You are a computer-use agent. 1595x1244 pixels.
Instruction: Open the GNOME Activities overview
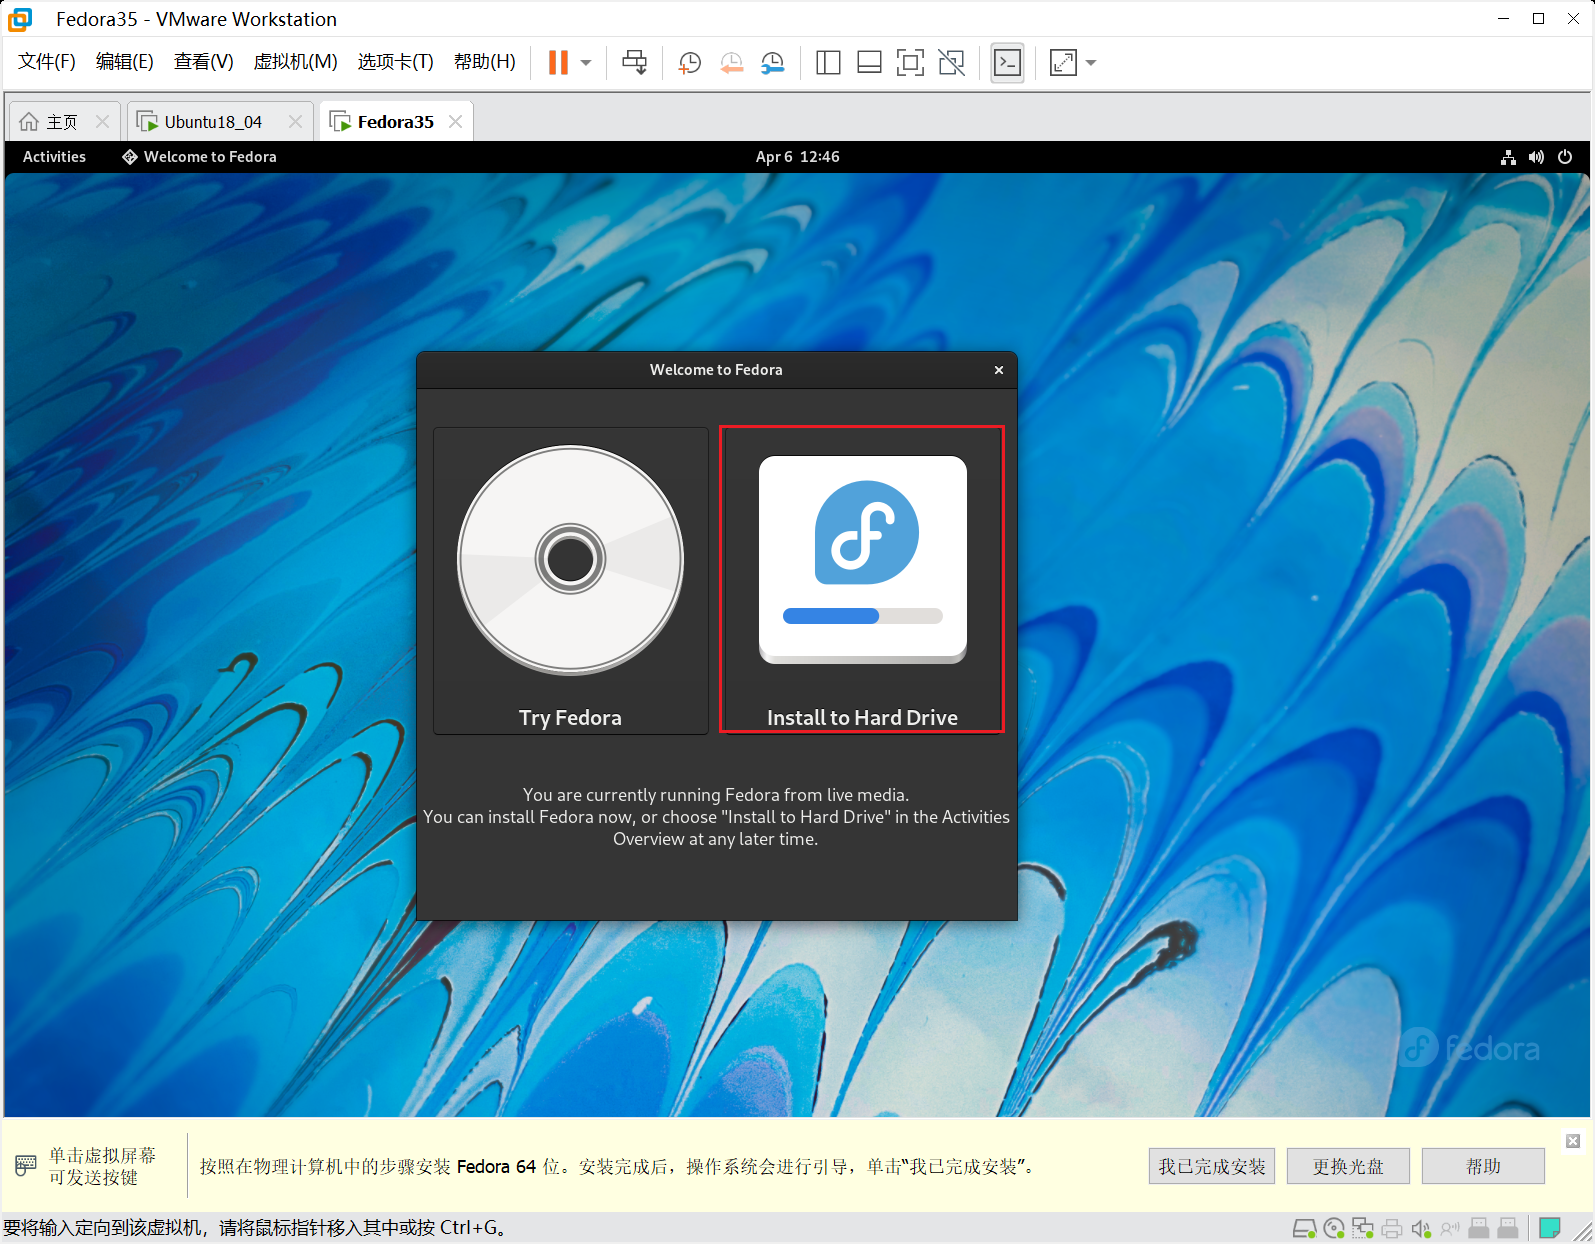(54, 157)
